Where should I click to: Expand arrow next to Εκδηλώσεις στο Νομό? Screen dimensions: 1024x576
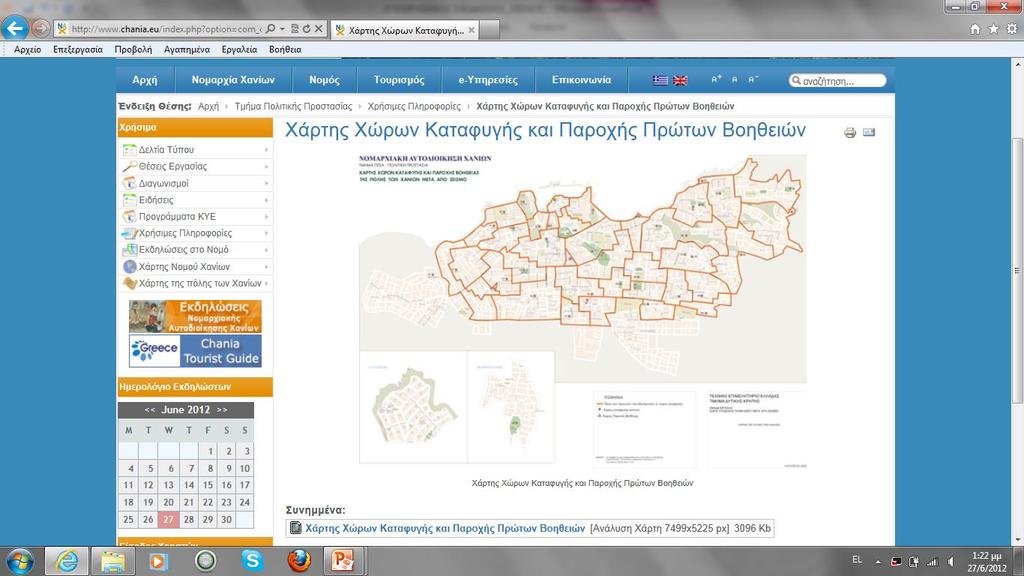(x=266, y=249)
